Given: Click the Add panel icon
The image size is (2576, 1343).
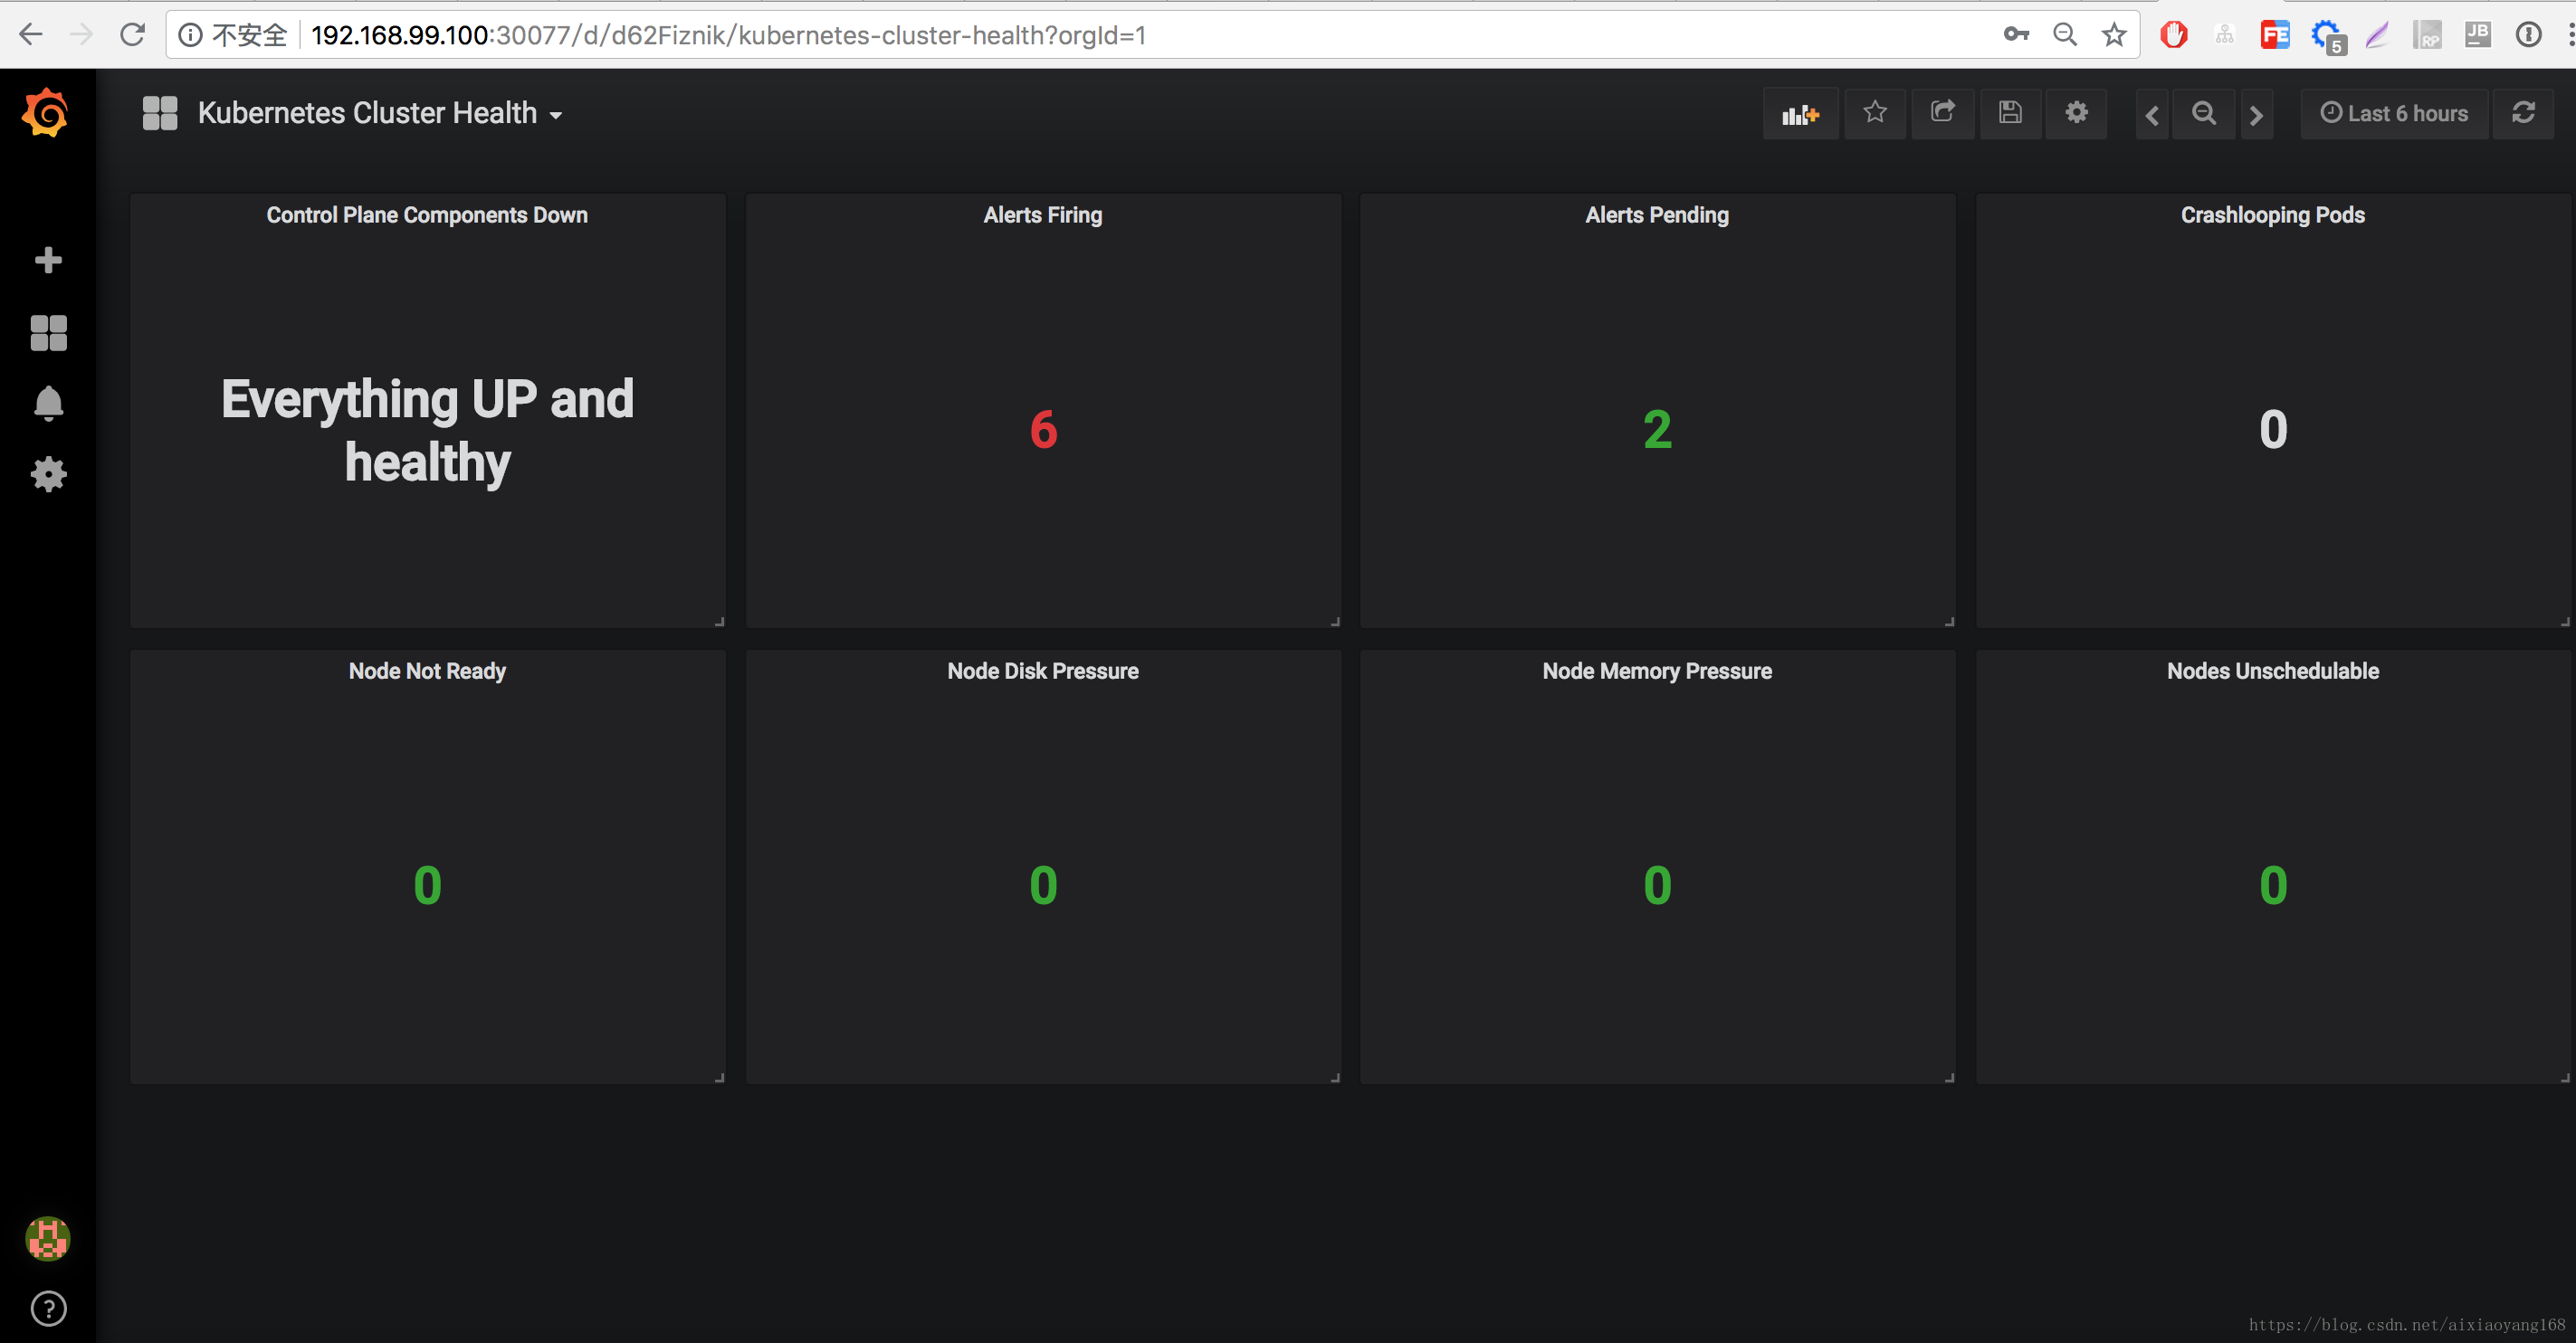Looking at the screenshot, I should tap(1800, 114).
